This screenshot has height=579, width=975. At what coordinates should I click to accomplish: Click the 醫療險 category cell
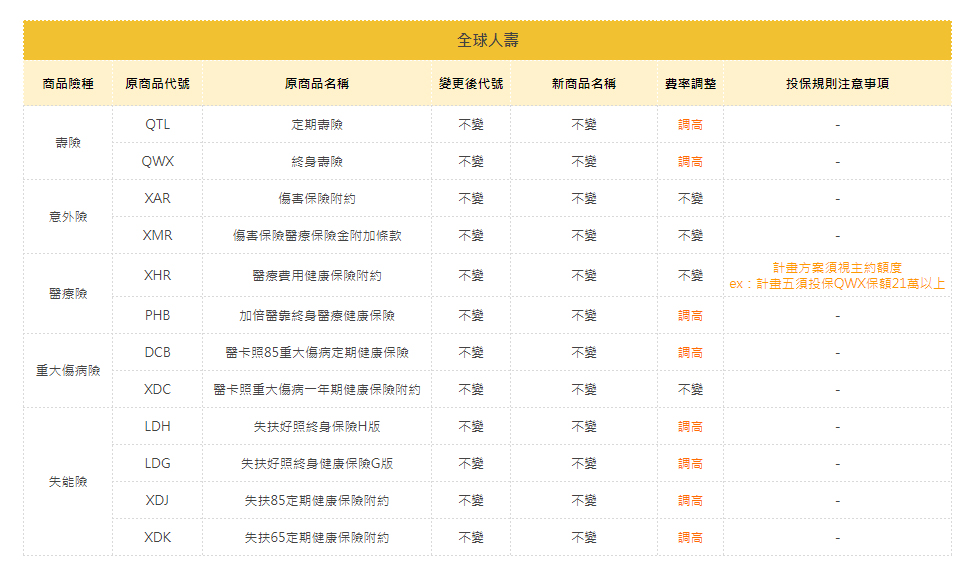[x=68, y=294]
